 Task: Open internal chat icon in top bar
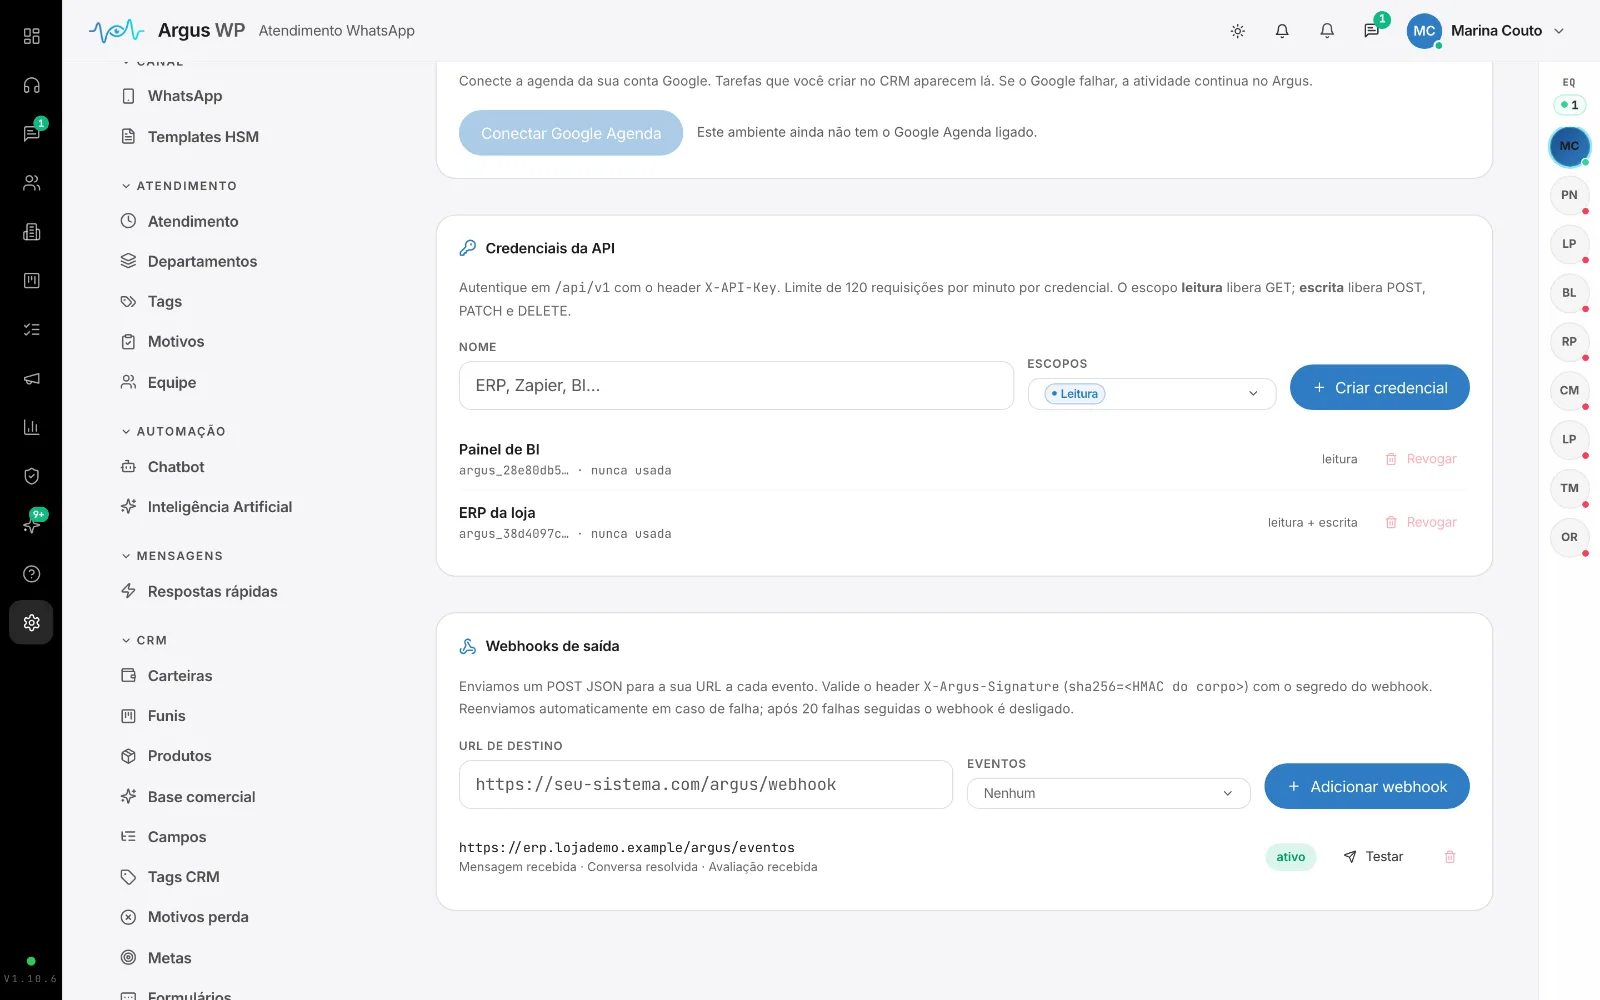click(1371, 31)
